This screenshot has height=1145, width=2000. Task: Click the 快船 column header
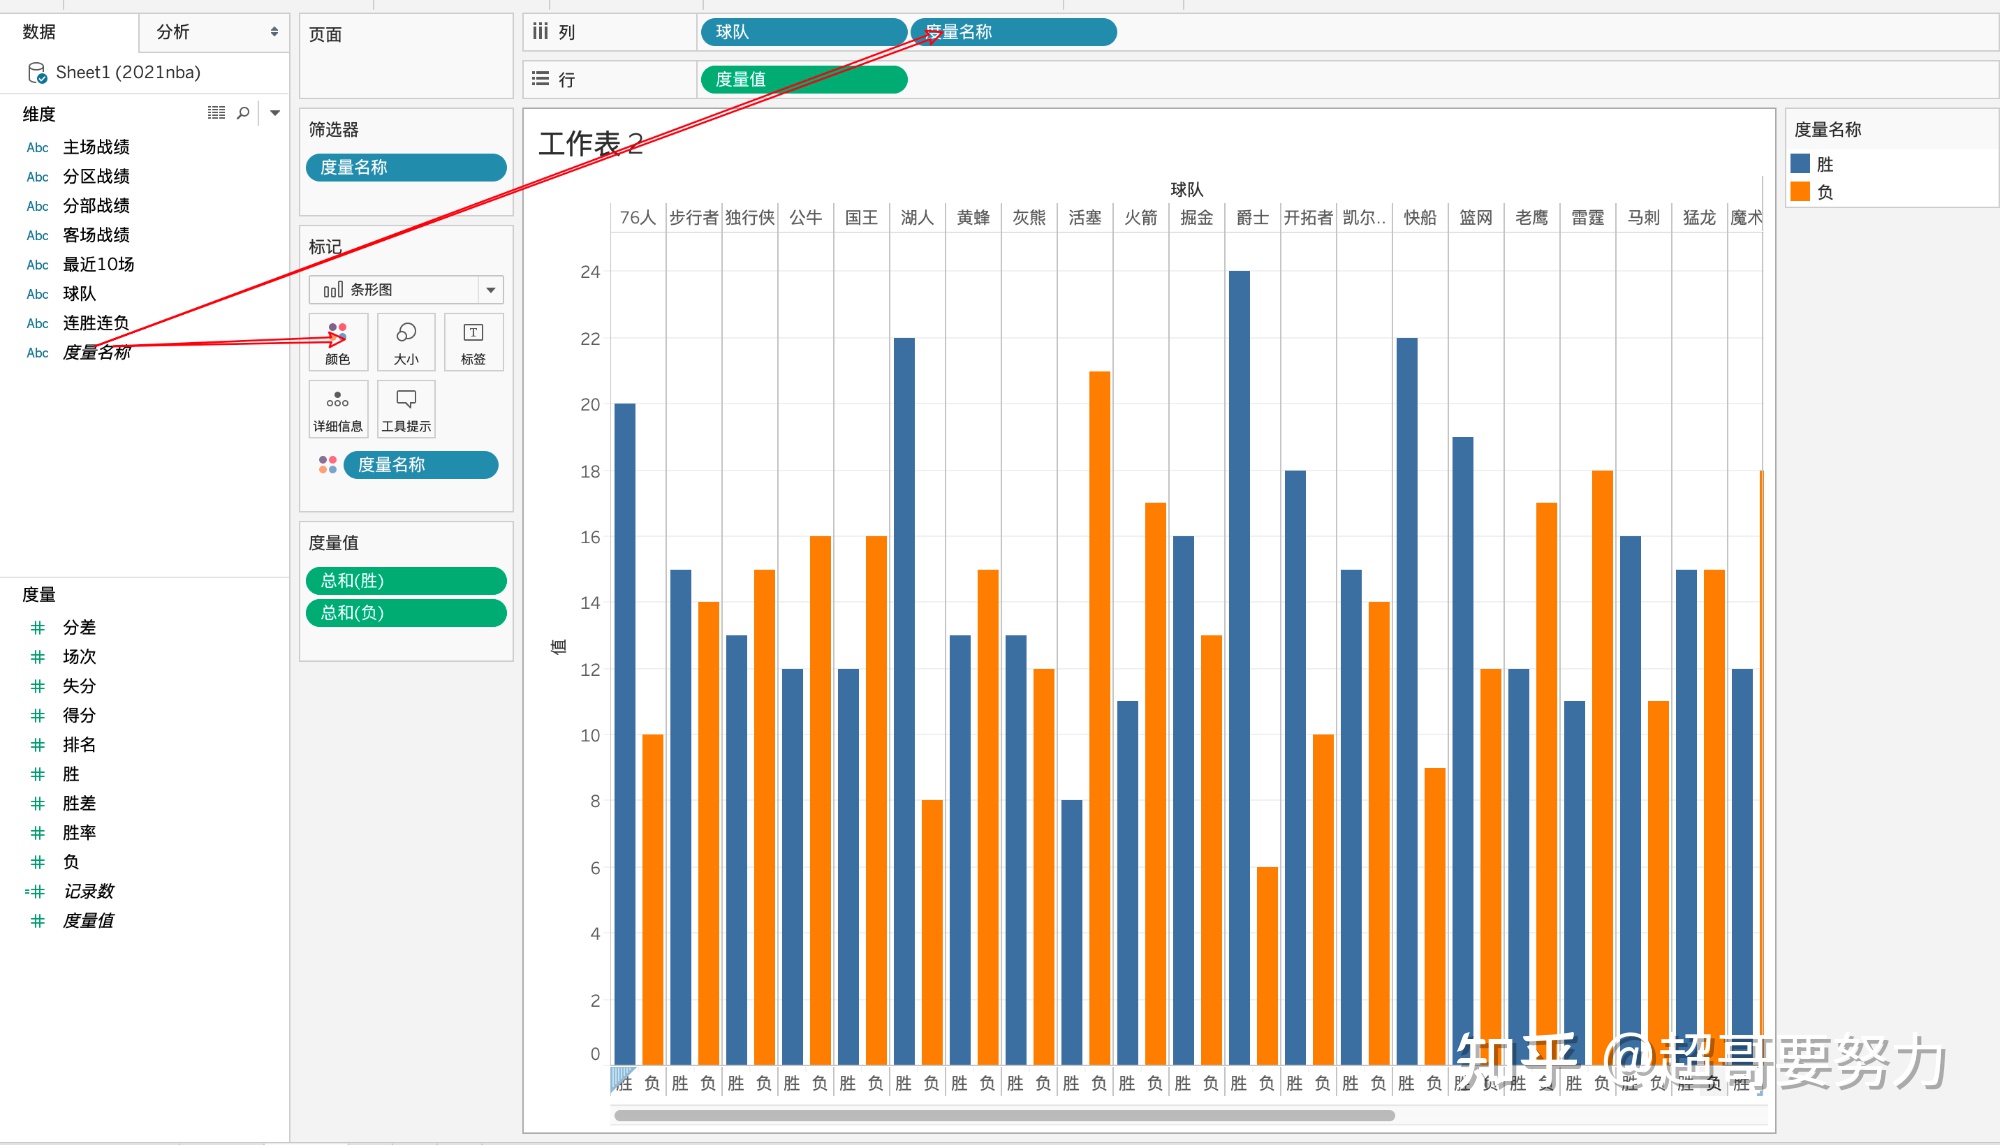click(1420, 217)
